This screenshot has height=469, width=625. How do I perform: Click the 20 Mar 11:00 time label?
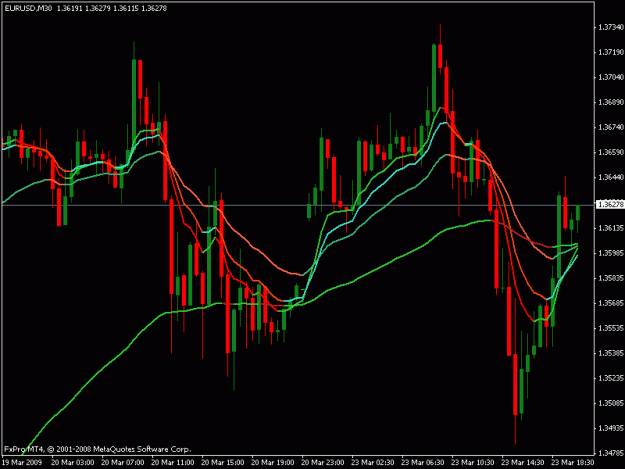click(173, 463)
